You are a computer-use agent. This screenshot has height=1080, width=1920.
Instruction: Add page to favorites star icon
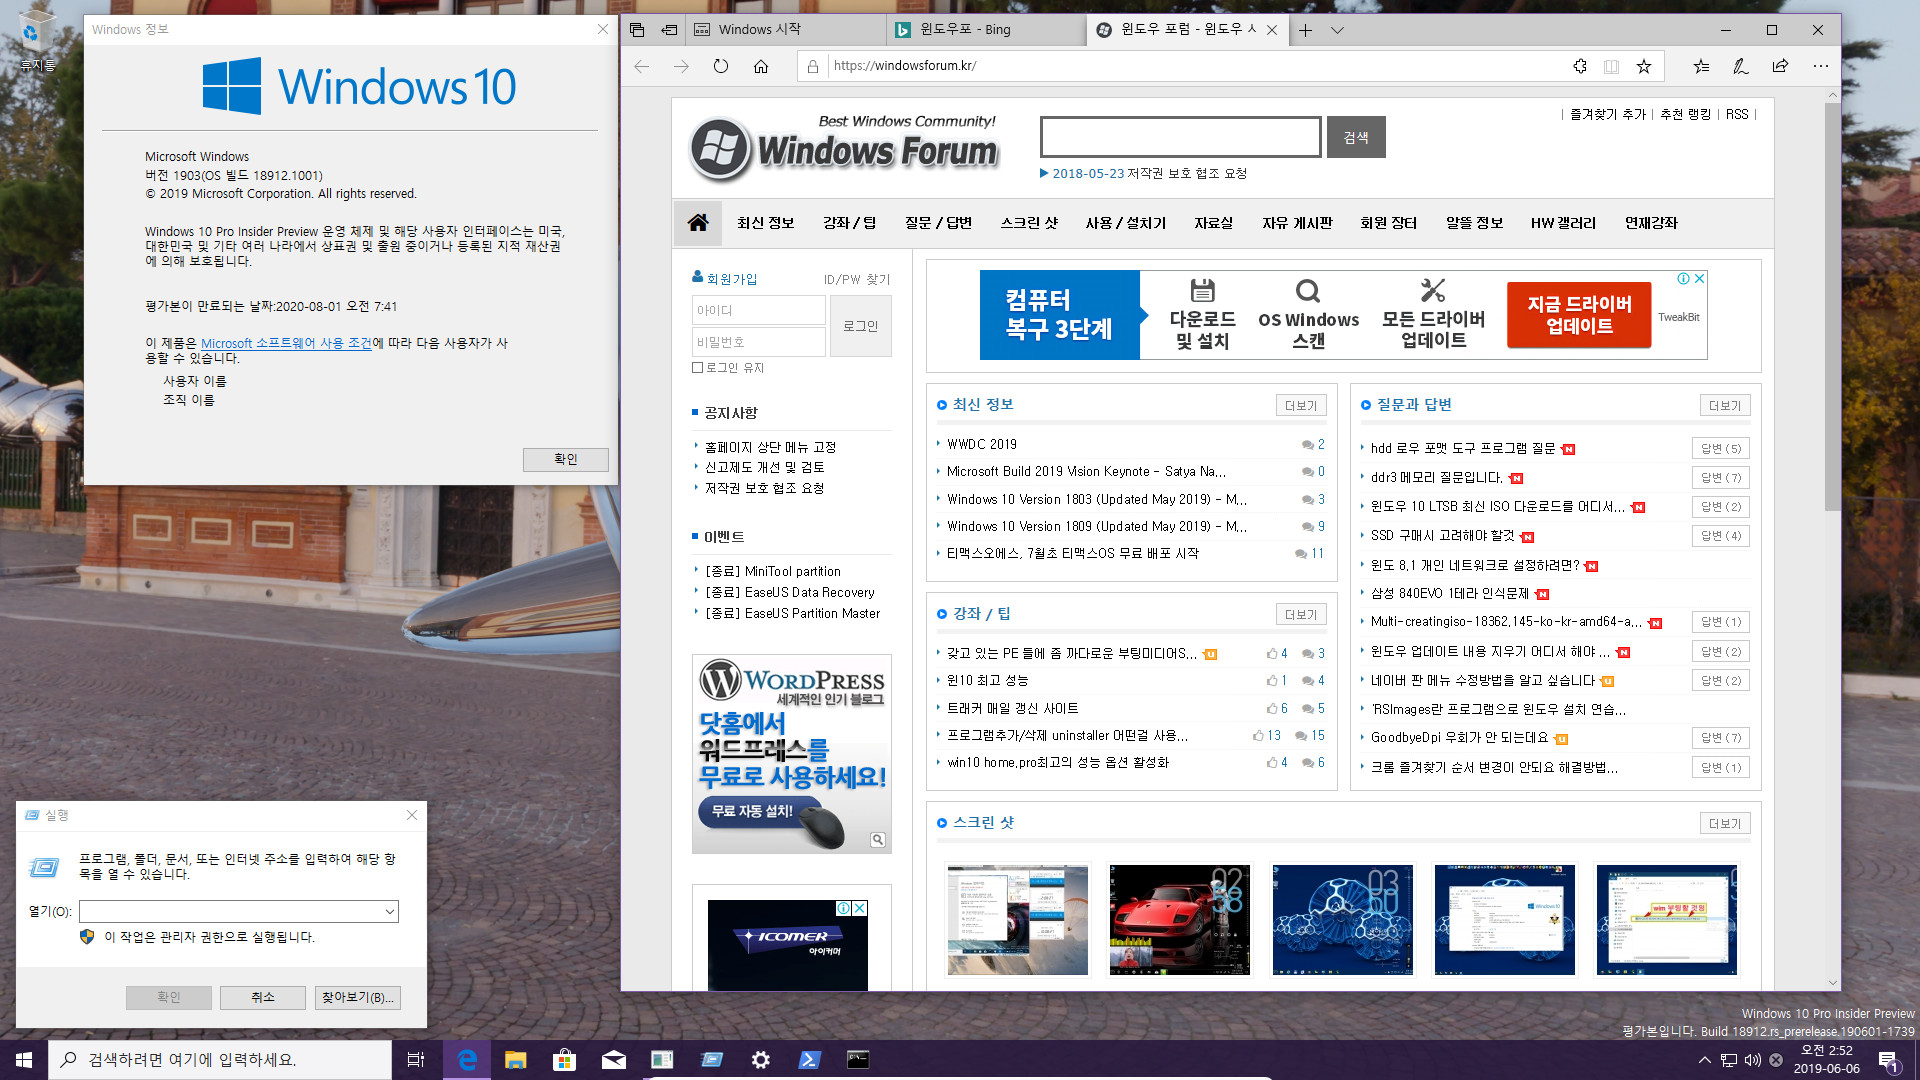click(1644, 66)
